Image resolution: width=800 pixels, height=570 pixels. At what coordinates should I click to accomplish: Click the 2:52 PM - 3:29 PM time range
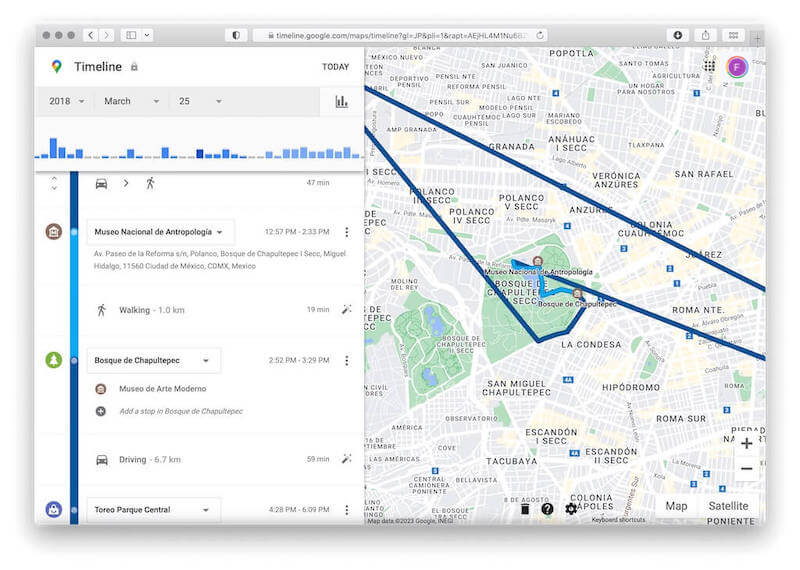[299, 360]
